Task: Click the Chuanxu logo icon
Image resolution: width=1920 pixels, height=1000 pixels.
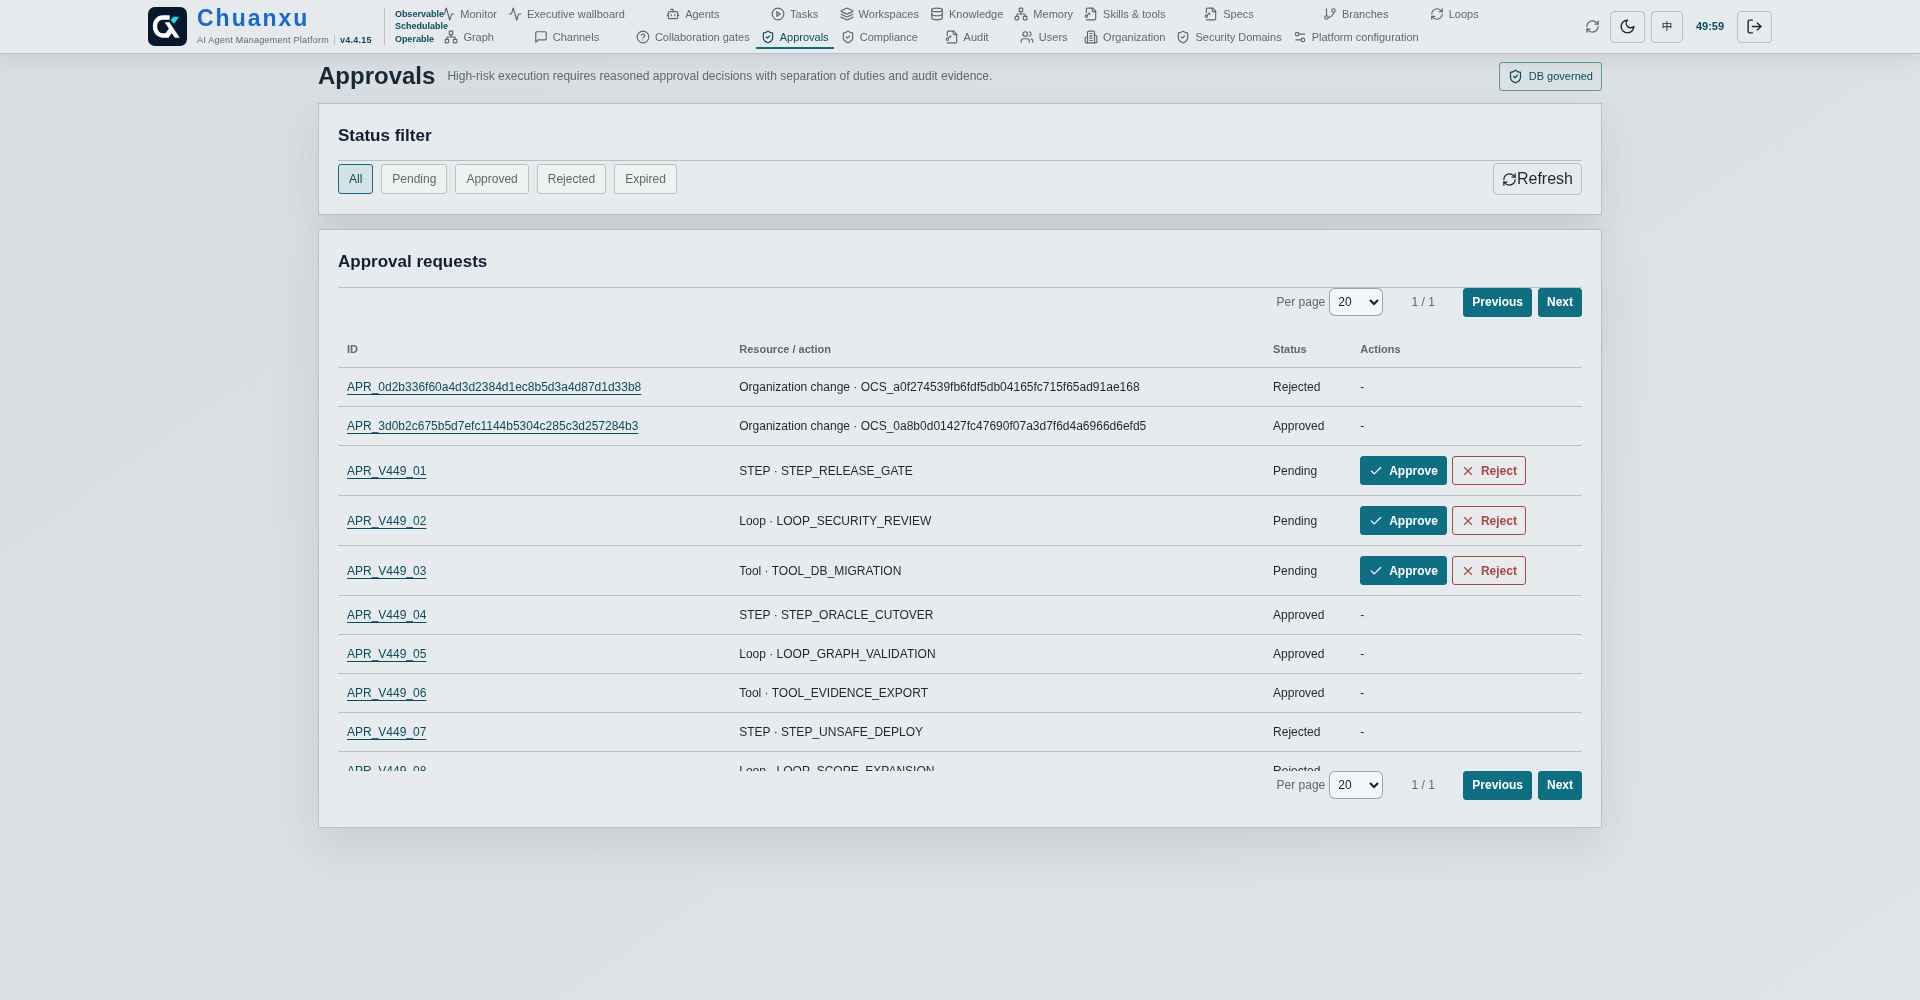Action: point(167,26)
